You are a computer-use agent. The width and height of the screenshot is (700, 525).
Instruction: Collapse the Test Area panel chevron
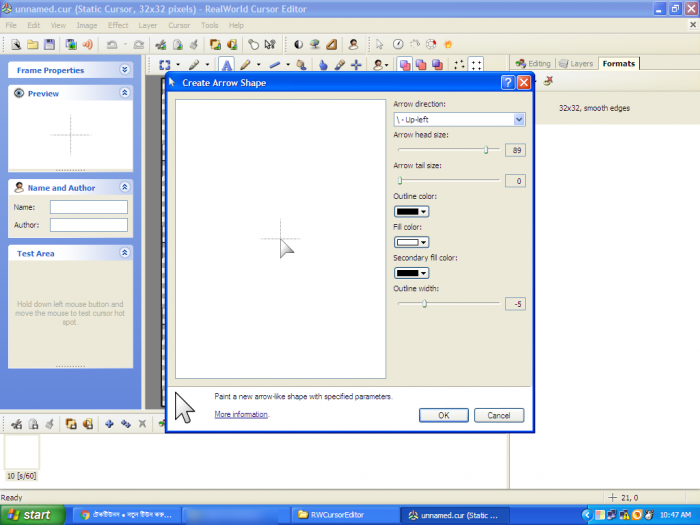coord(125,253)
